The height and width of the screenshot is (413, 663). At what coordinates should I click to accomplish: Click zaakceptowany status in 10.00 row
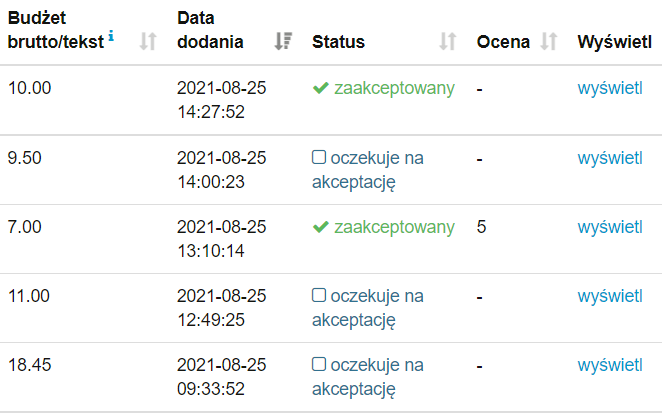tap(394, 89)
